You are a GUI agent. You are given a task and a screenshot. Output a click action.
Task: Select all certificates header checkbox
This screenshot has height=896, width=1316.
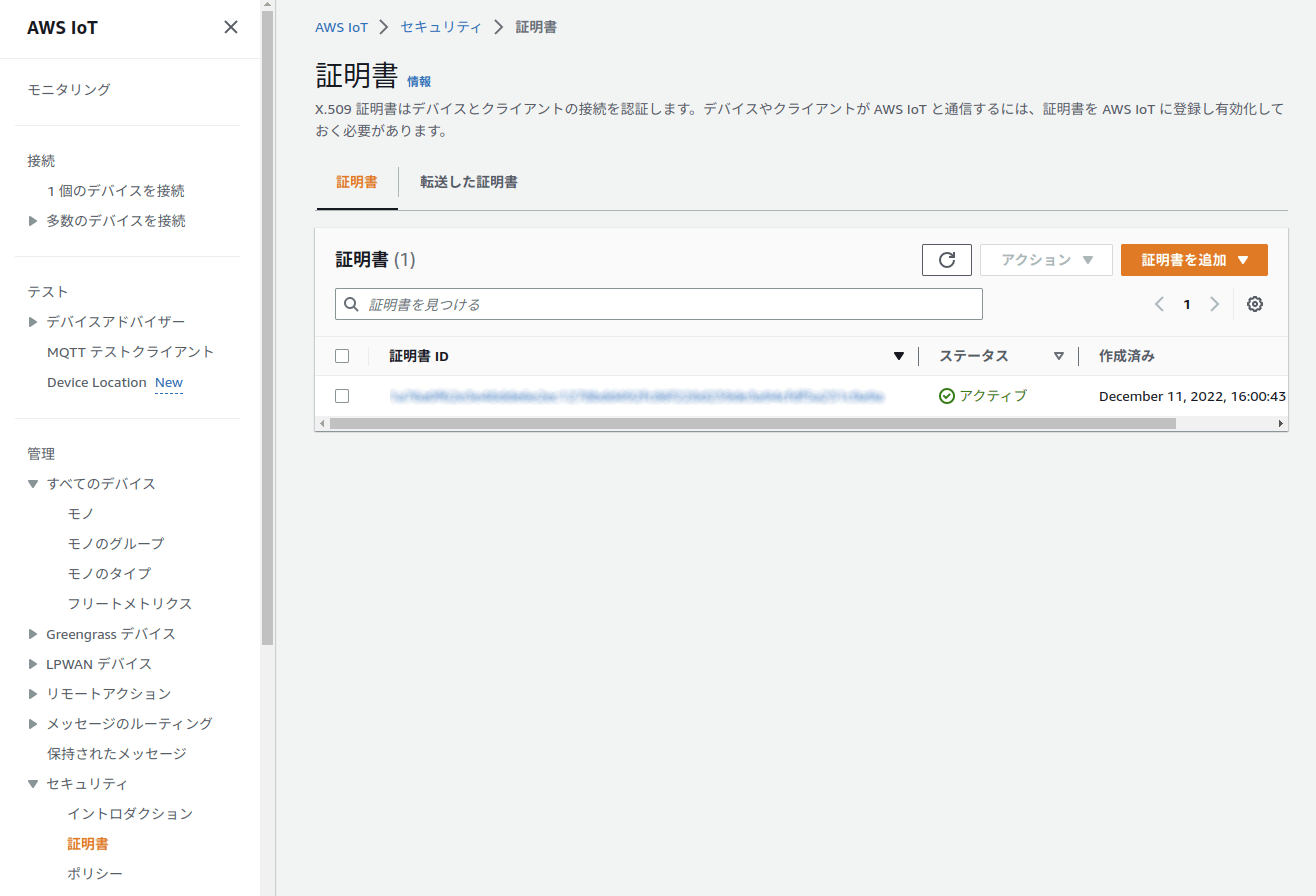[342, 356]
